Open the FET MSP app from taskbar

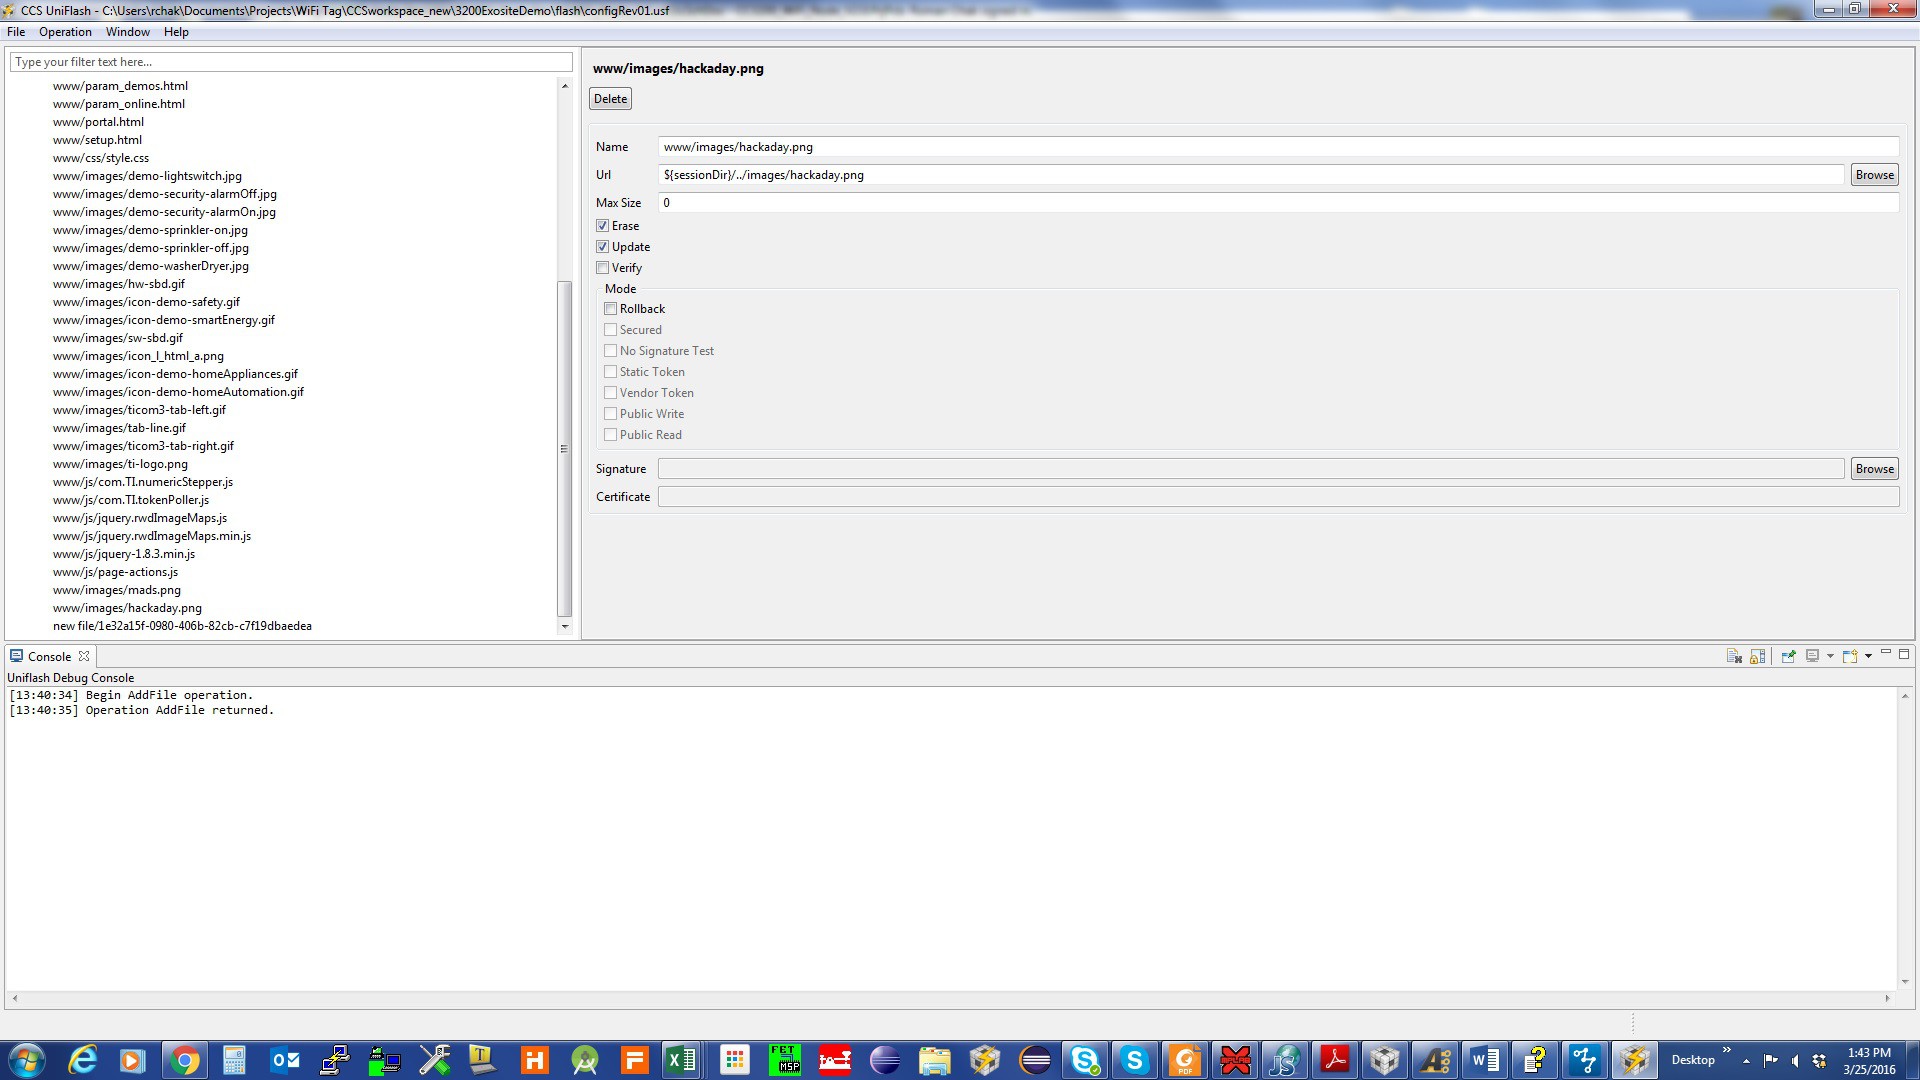pos(784,1060)
